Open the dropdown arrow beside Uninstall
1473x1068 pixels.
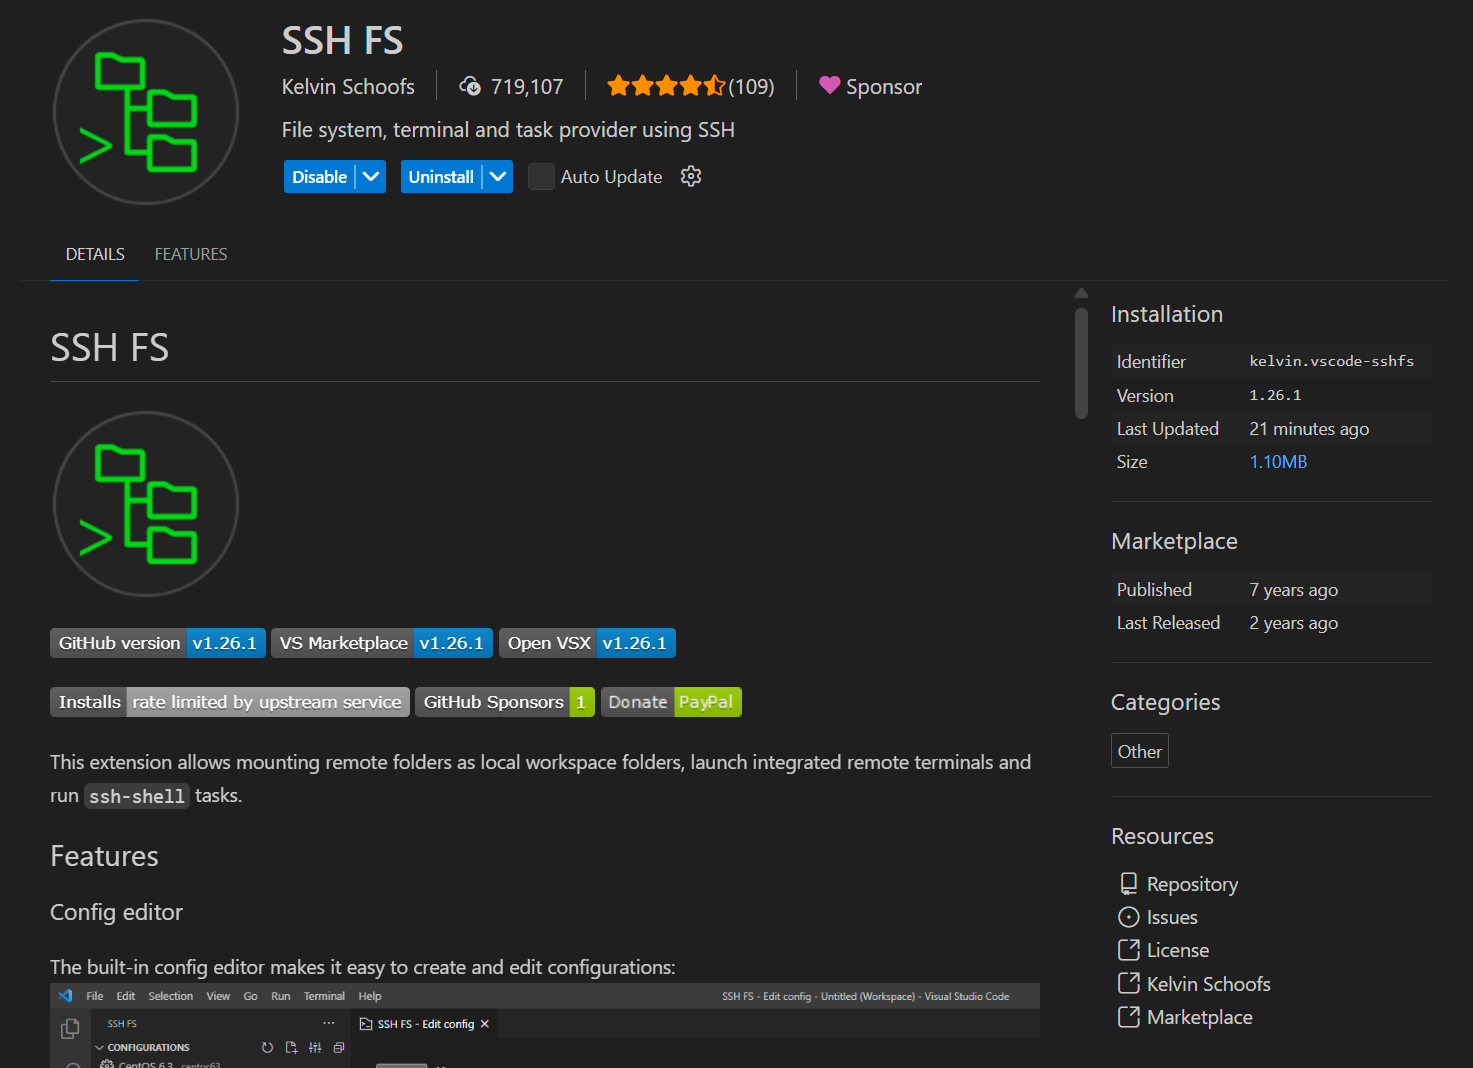click(x=498, y=177)
